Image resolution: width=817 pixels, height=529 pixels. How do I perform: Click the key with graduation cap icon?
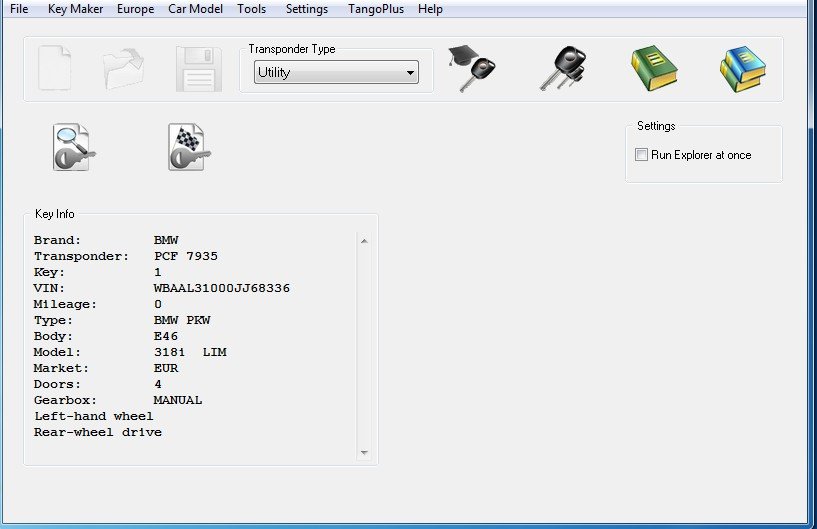click(x=472, y=68)
